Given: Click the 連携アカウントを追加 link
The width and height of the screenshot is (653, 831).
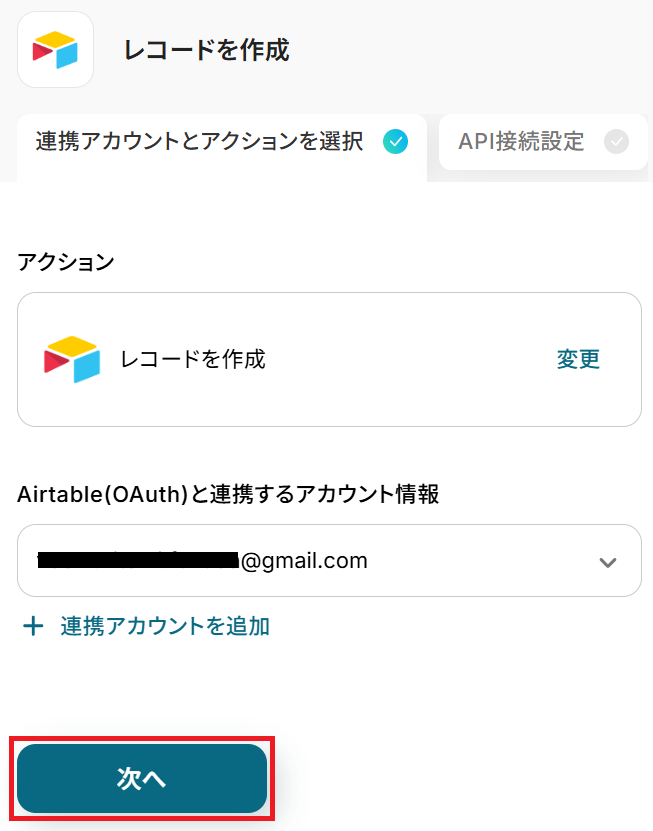Looking at the screenshot, I should click(165, 627).
